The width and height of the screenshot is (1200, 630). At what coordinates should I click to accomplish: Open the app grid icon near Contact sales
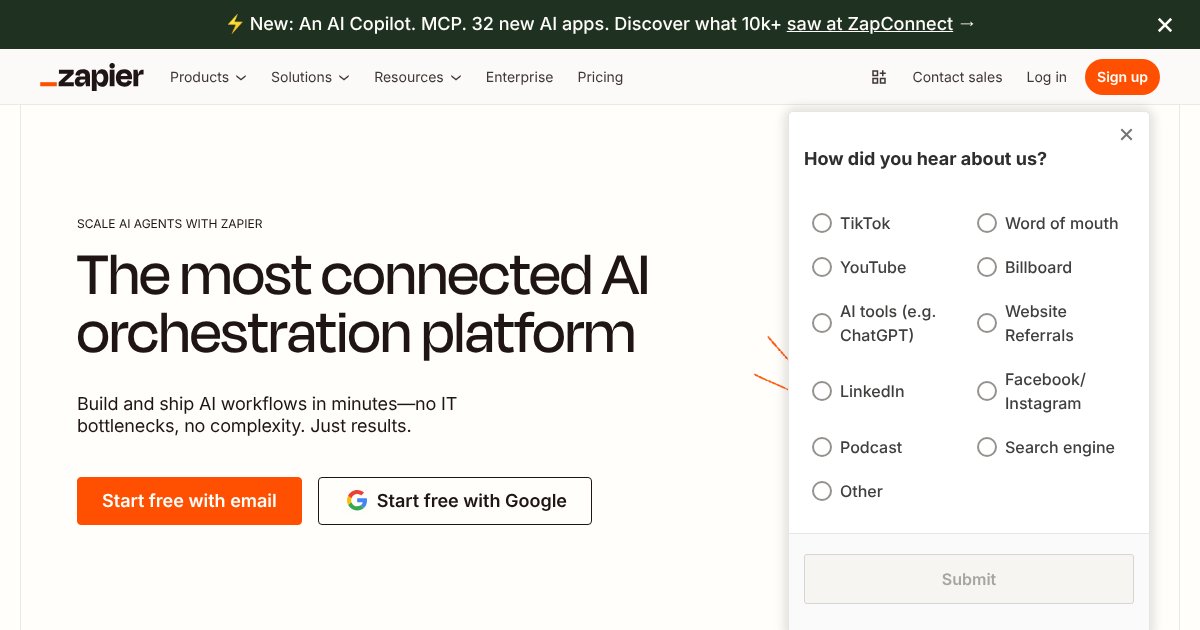pos(878,77)
